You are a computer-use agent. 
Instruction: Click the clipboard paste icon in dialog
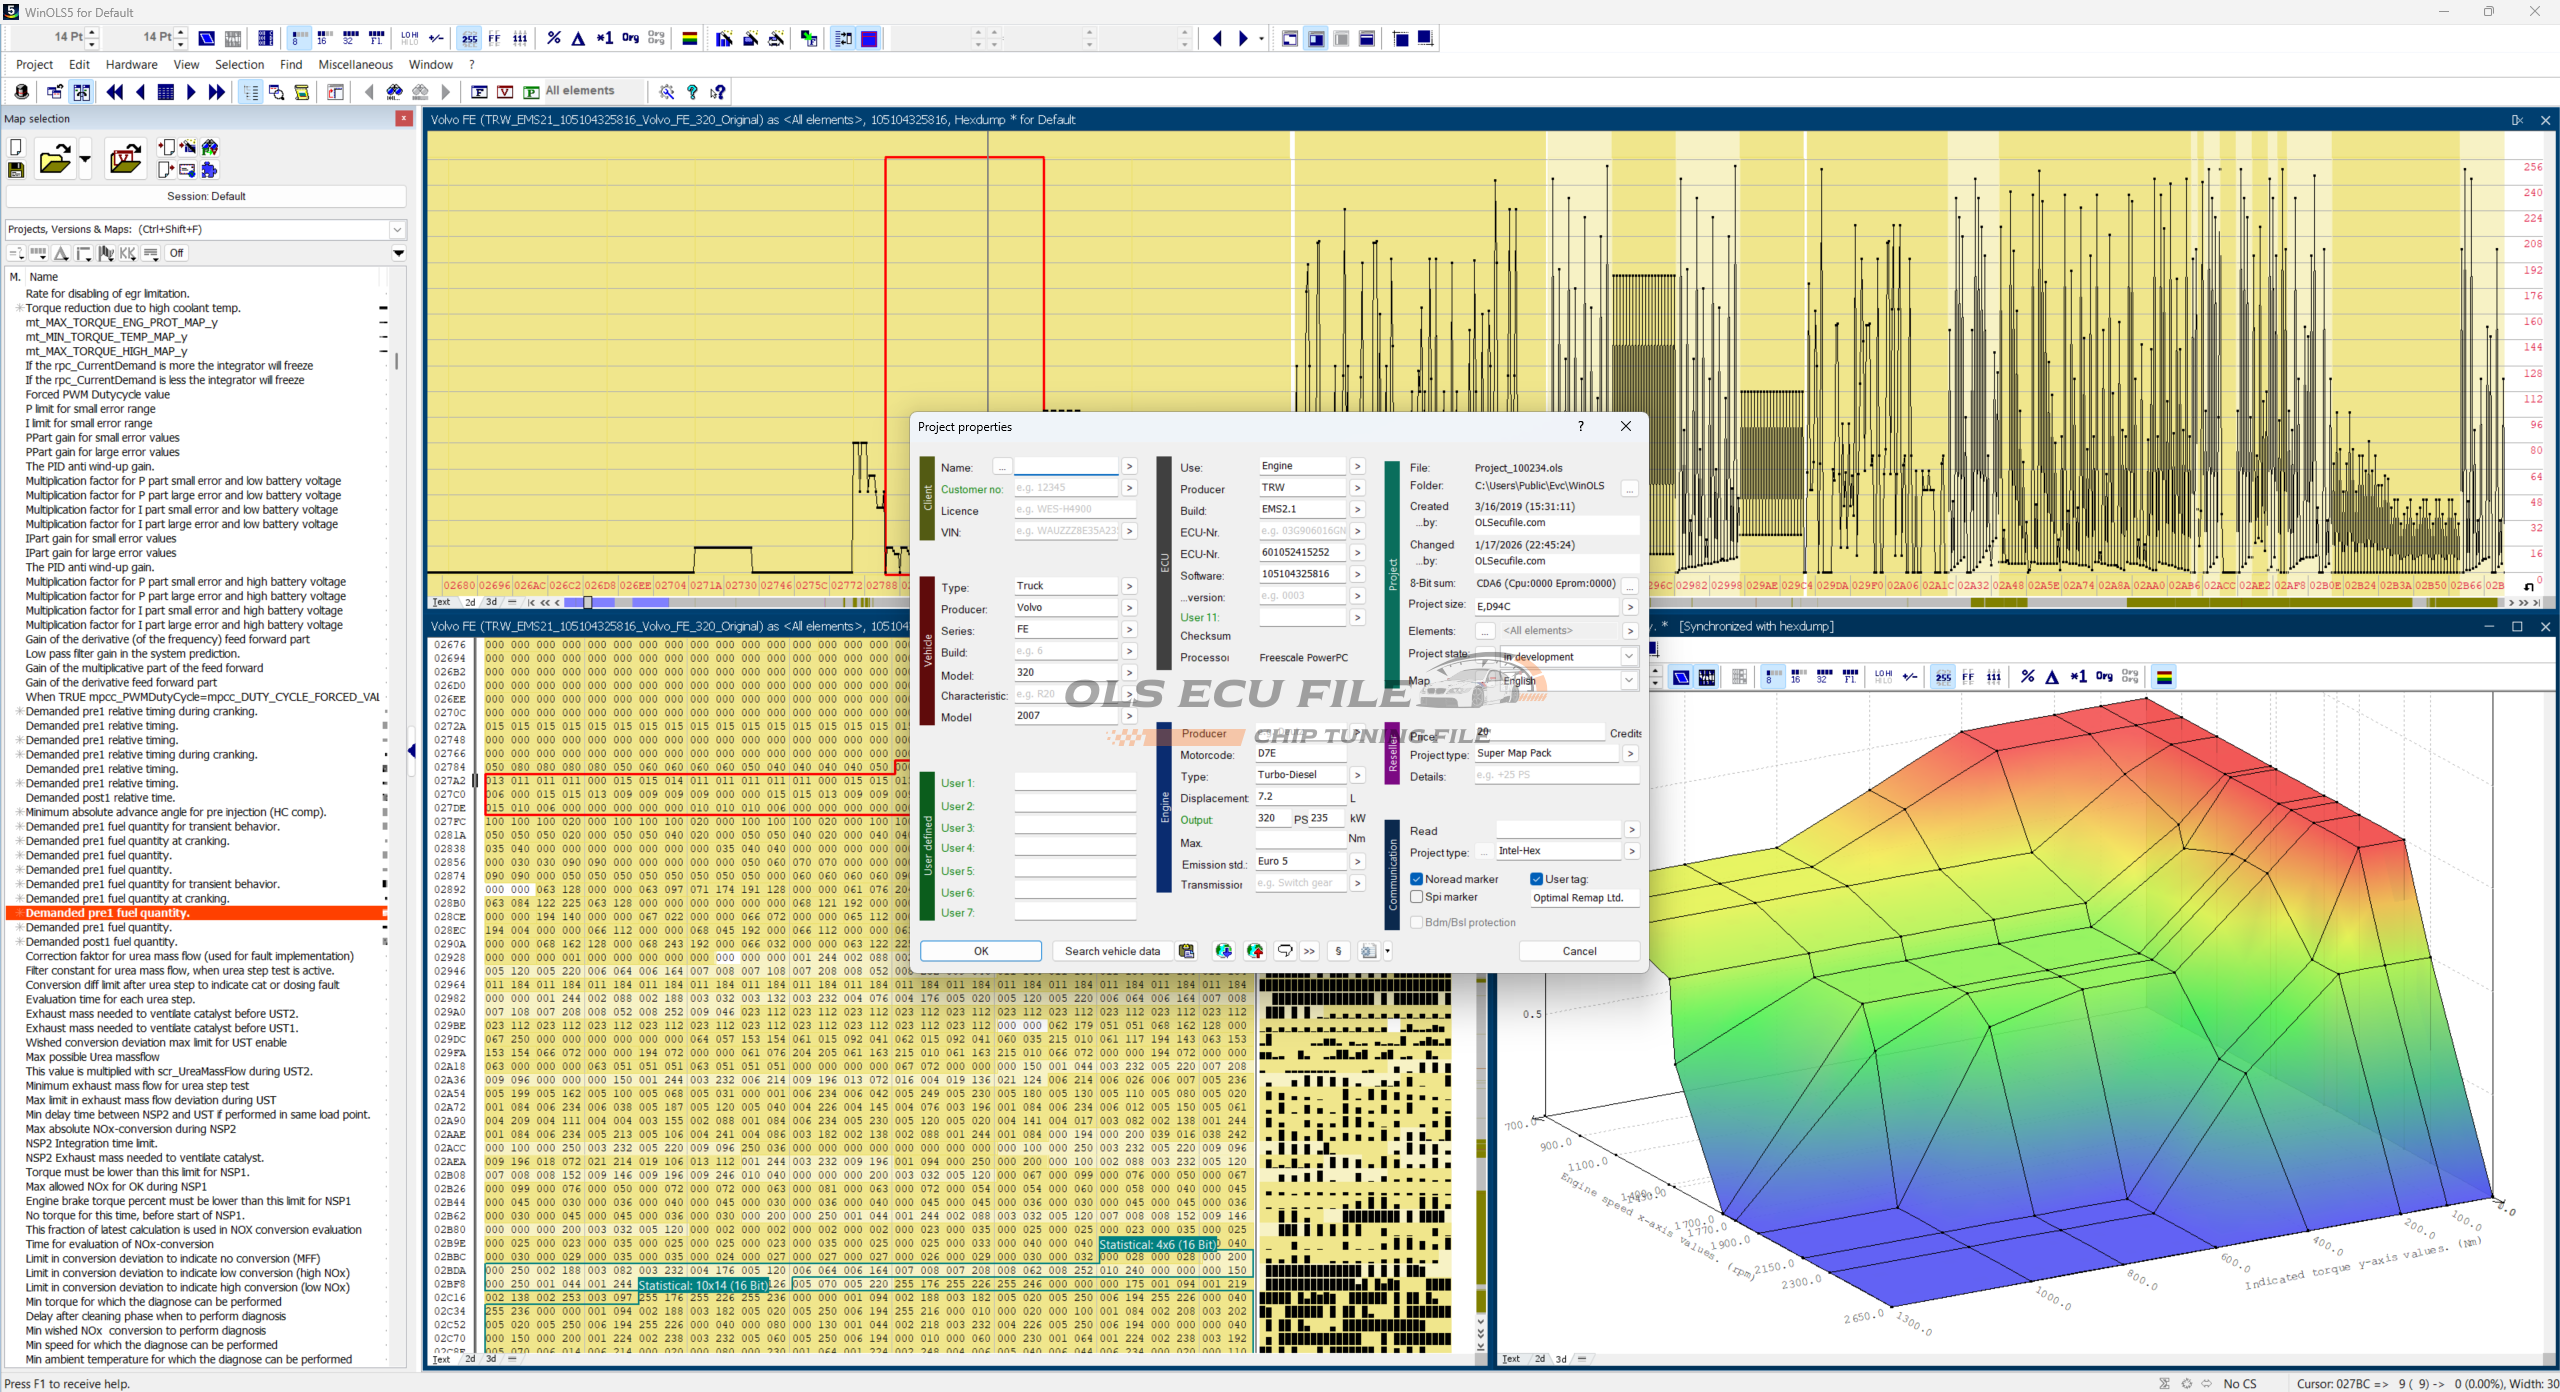pos(1186,951)
